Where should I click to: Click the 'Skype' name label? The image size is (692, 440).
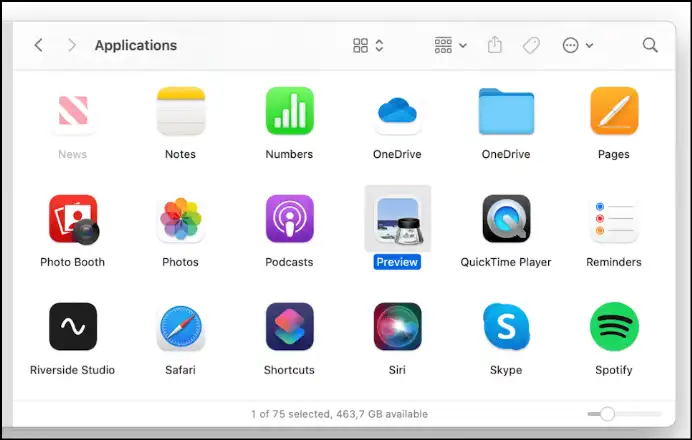point(506,370)
